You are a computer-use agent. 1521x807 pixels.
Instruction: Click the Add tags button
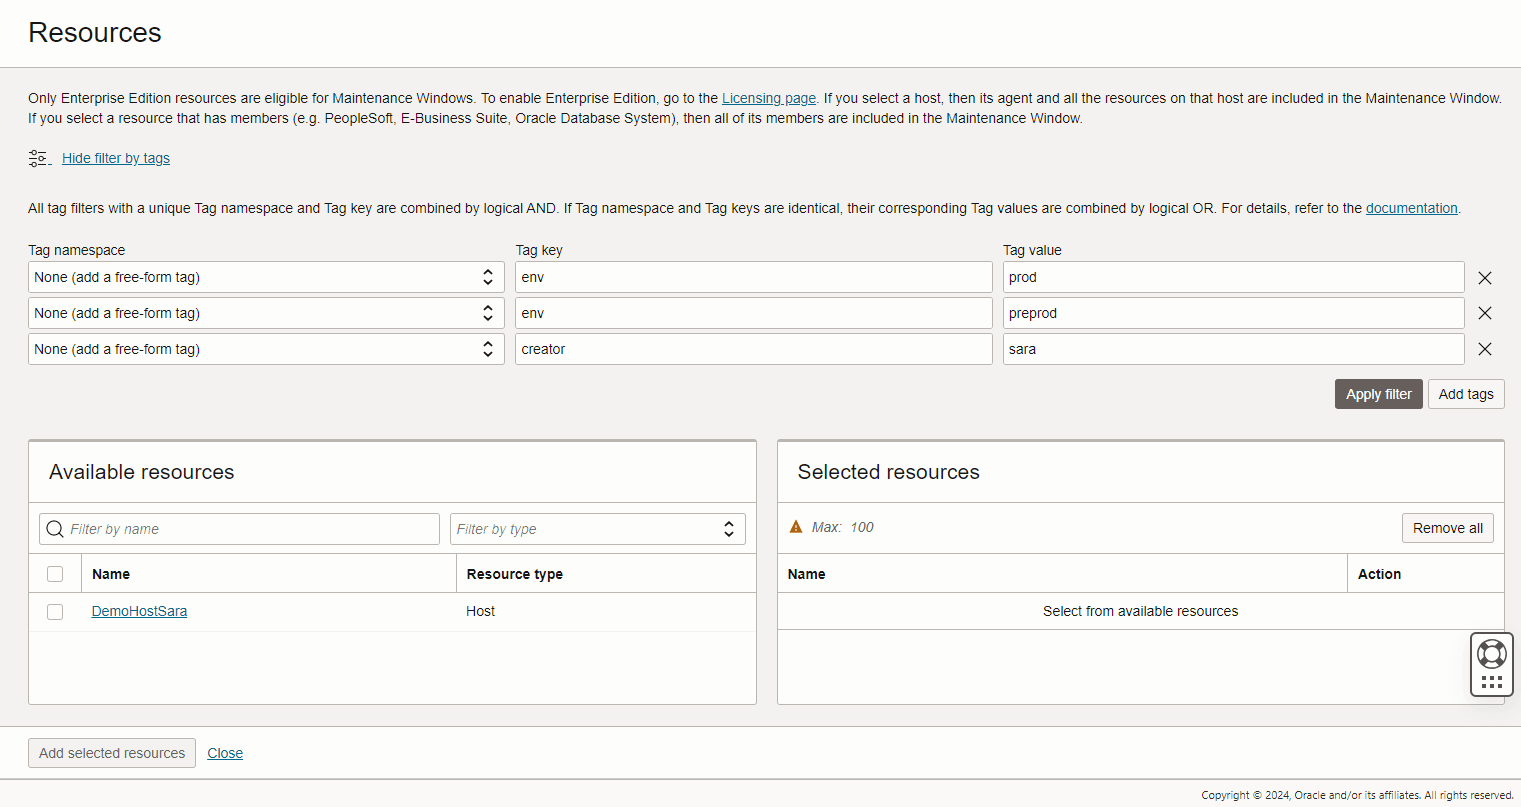click(x=1466, y=393)
